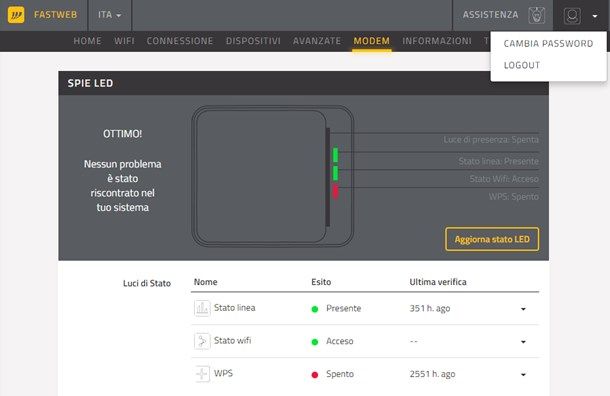Image resolution: width=610 pixels, height=396 pixels.
Task: Expand the Stato wifi row details
Action: click(x=523, y=342)
